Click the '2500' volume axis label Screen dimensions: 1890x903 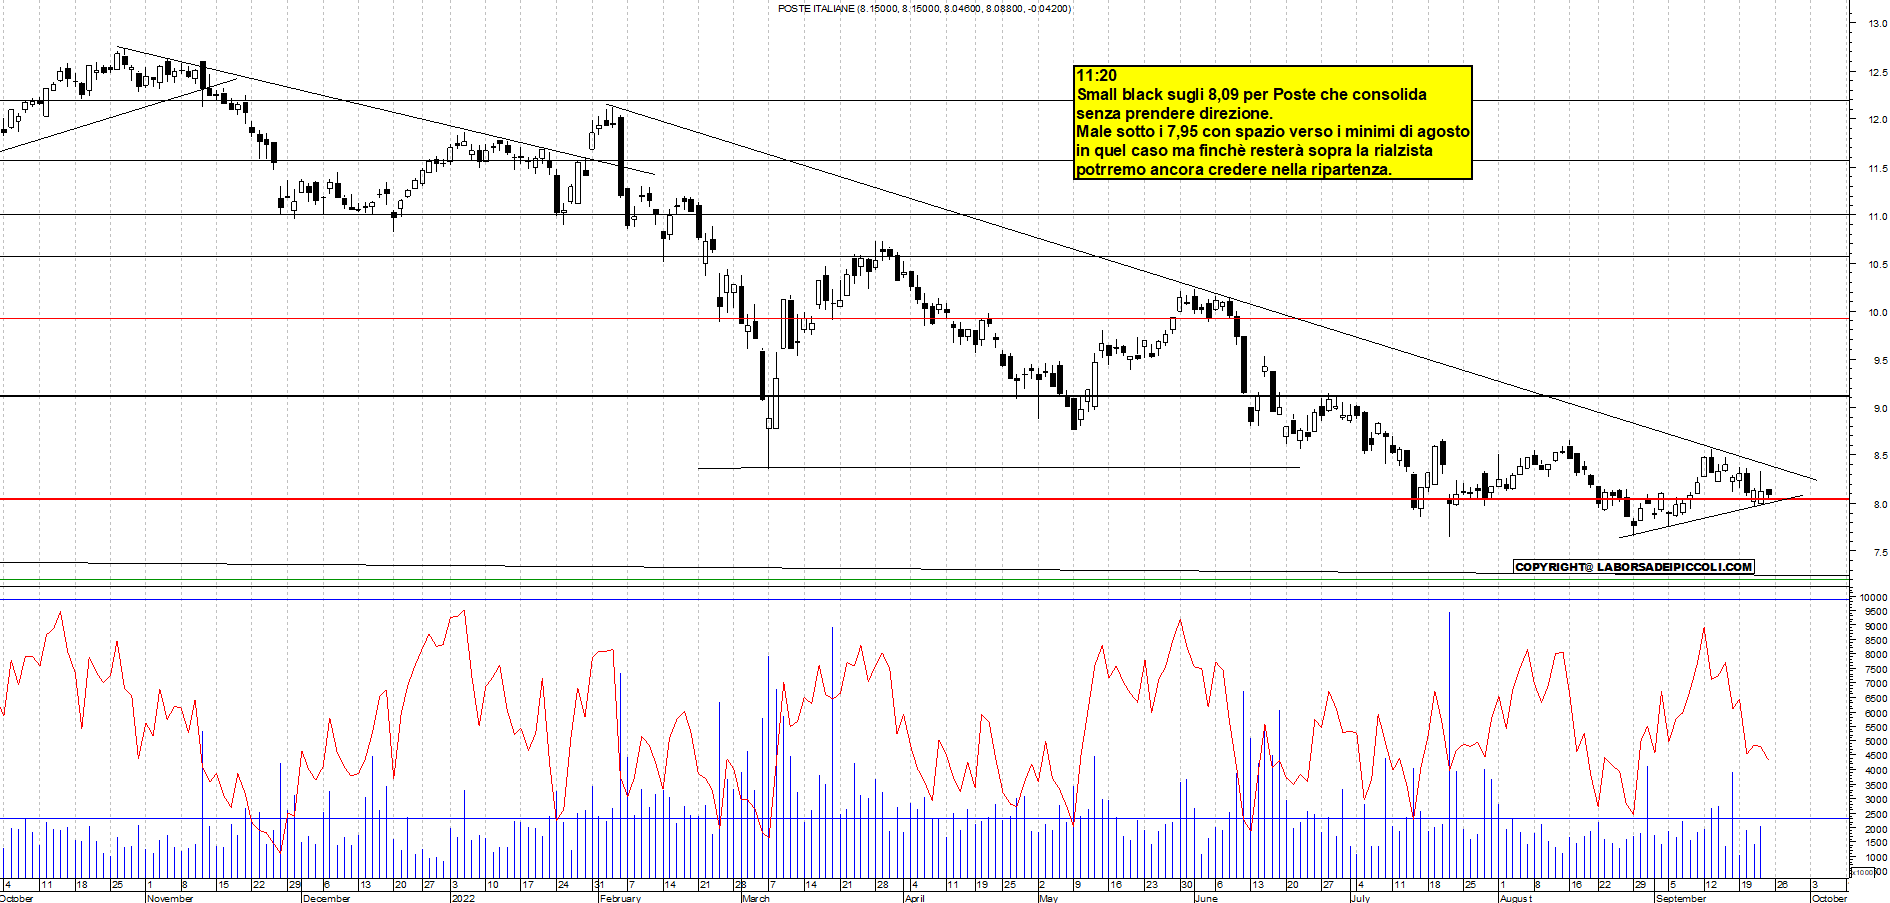1876,815
